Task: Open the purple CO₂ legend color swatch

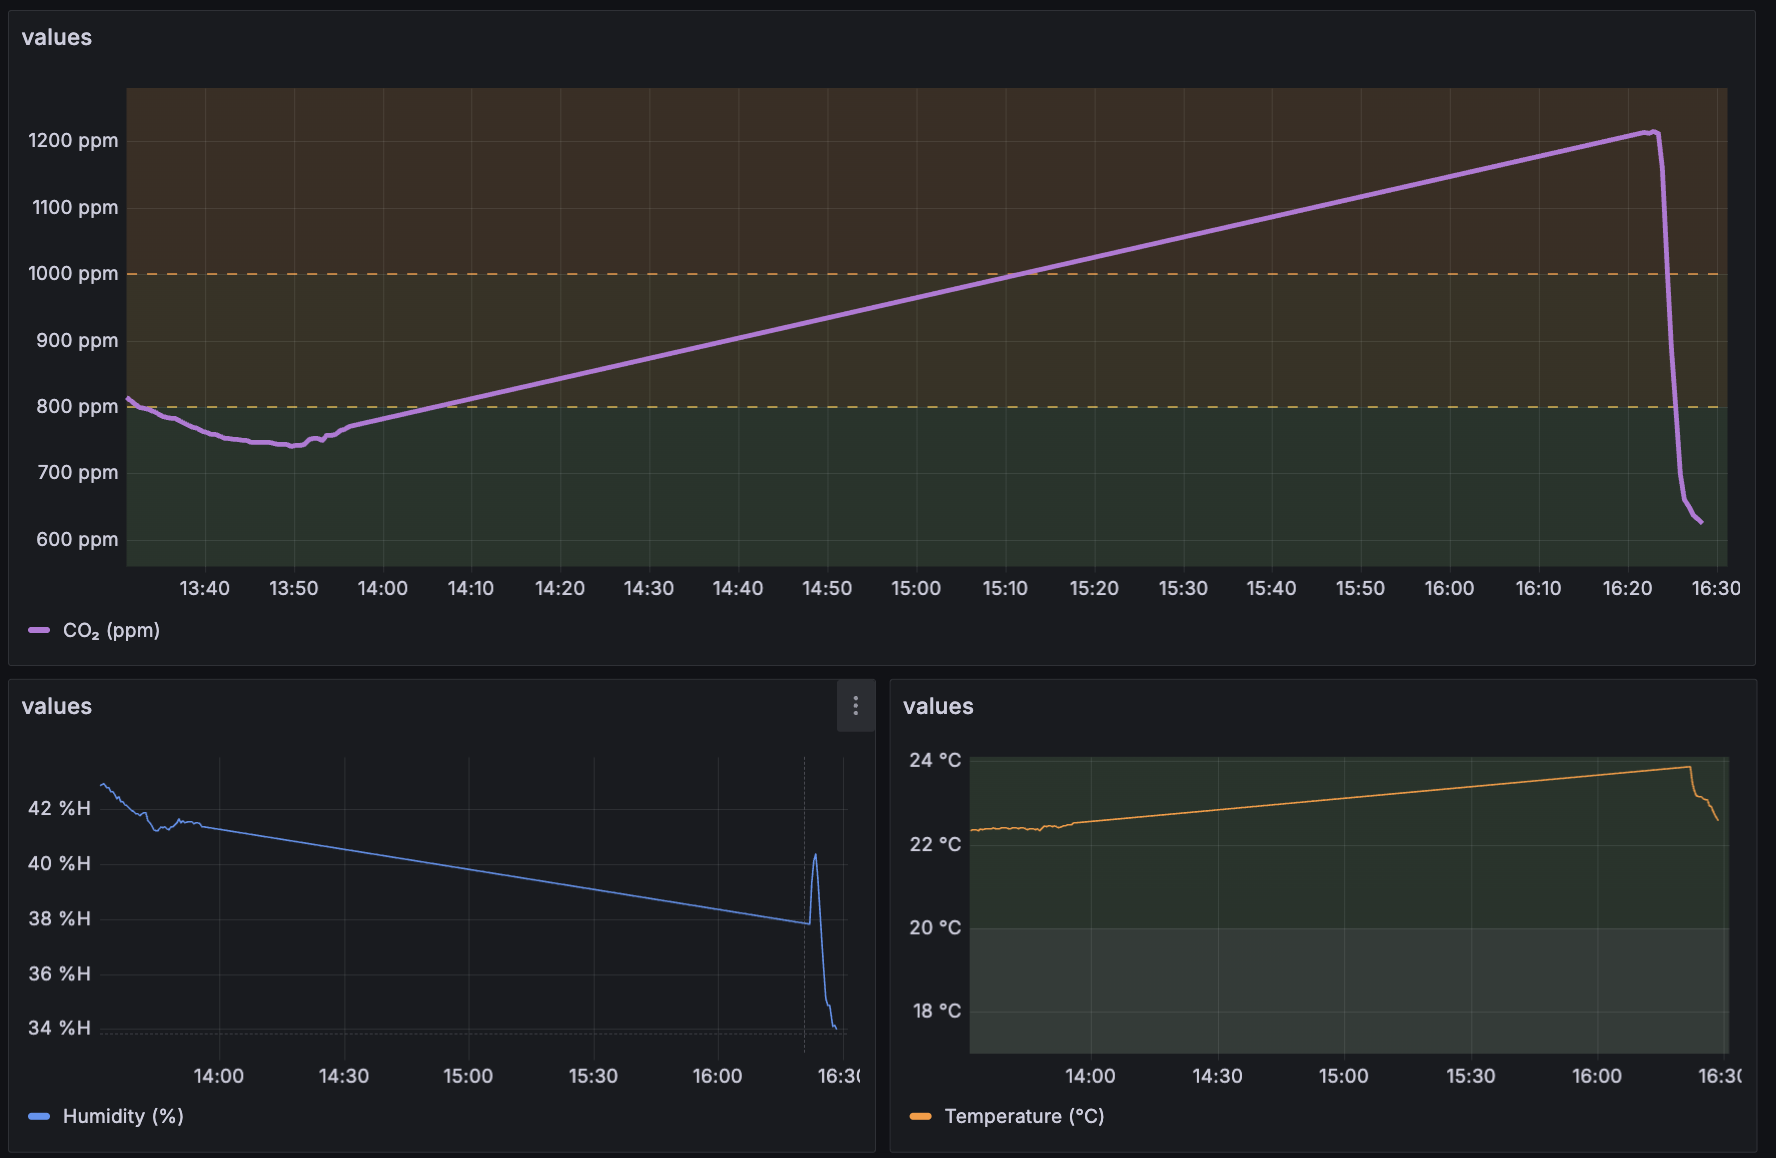Action: pyautogui.click(x=39, y=630)
